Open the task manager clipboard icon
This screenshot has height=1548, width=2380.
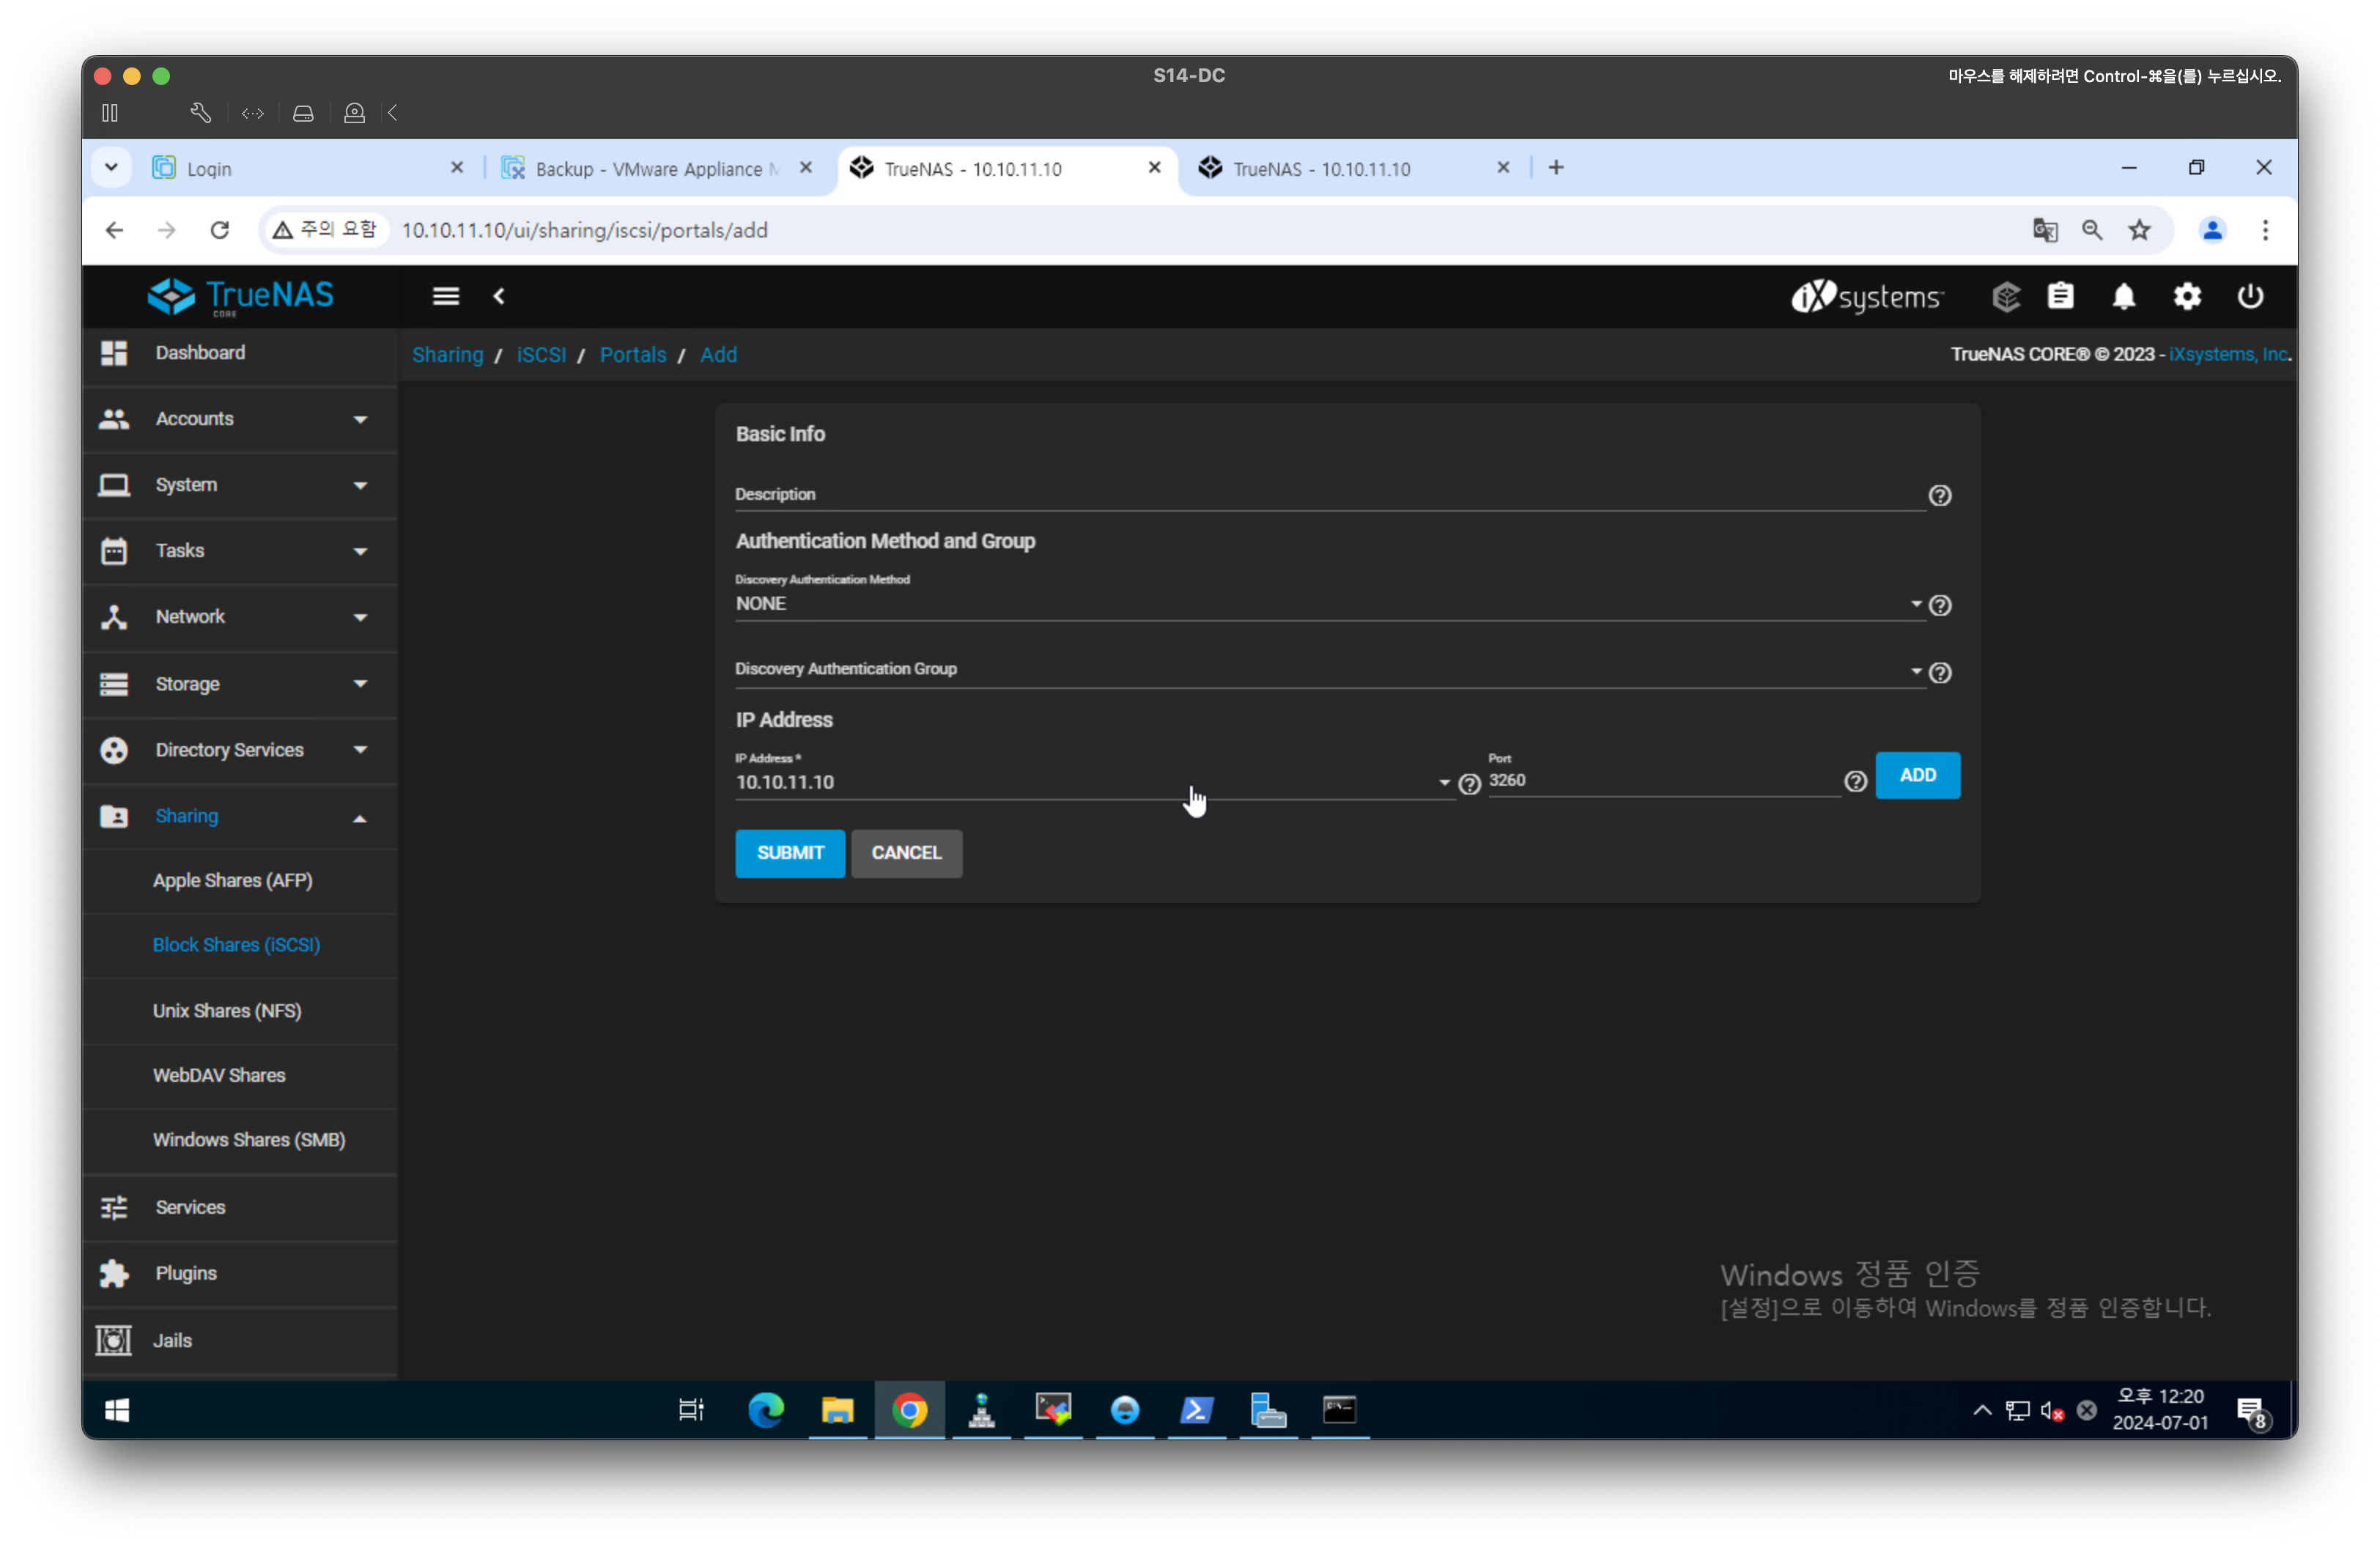pyautogui.click(x=2060, y=297)
